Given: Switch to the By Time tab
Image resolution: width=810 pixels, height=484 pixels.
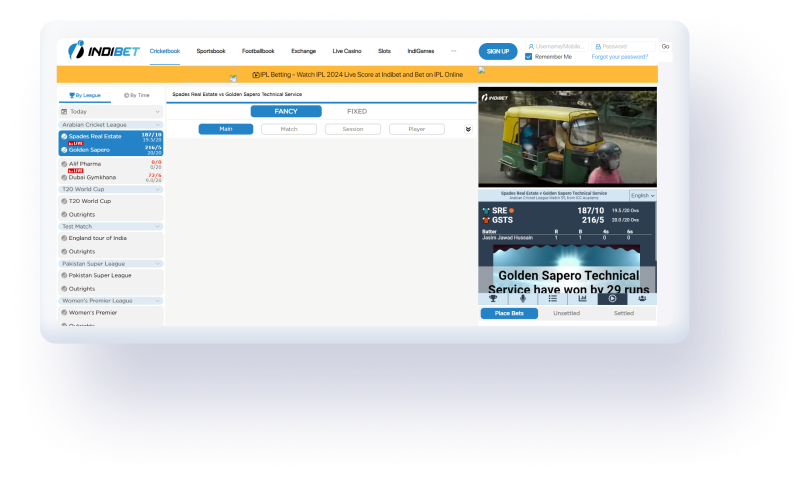Looking at the screenshot, I should (x=137, y=95).
